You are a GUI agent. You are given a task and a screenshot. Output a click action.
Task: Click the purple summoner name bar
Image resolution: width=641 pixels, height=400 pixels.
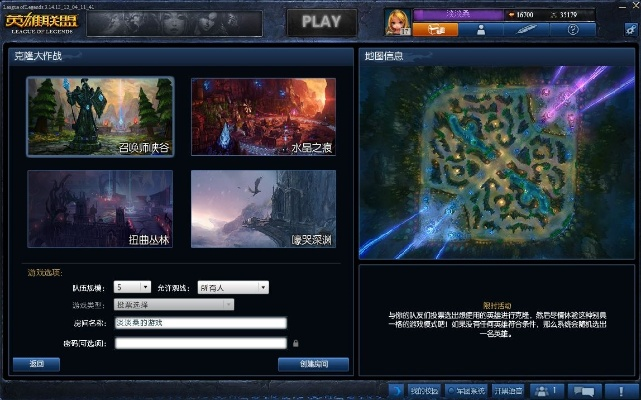[x=458, y=15]
